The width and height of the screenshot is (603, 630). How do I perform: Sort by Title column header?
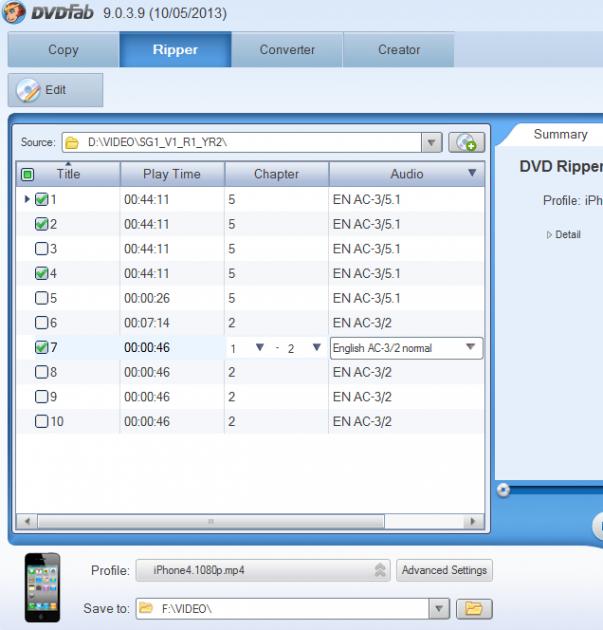[x=68, y=174]
